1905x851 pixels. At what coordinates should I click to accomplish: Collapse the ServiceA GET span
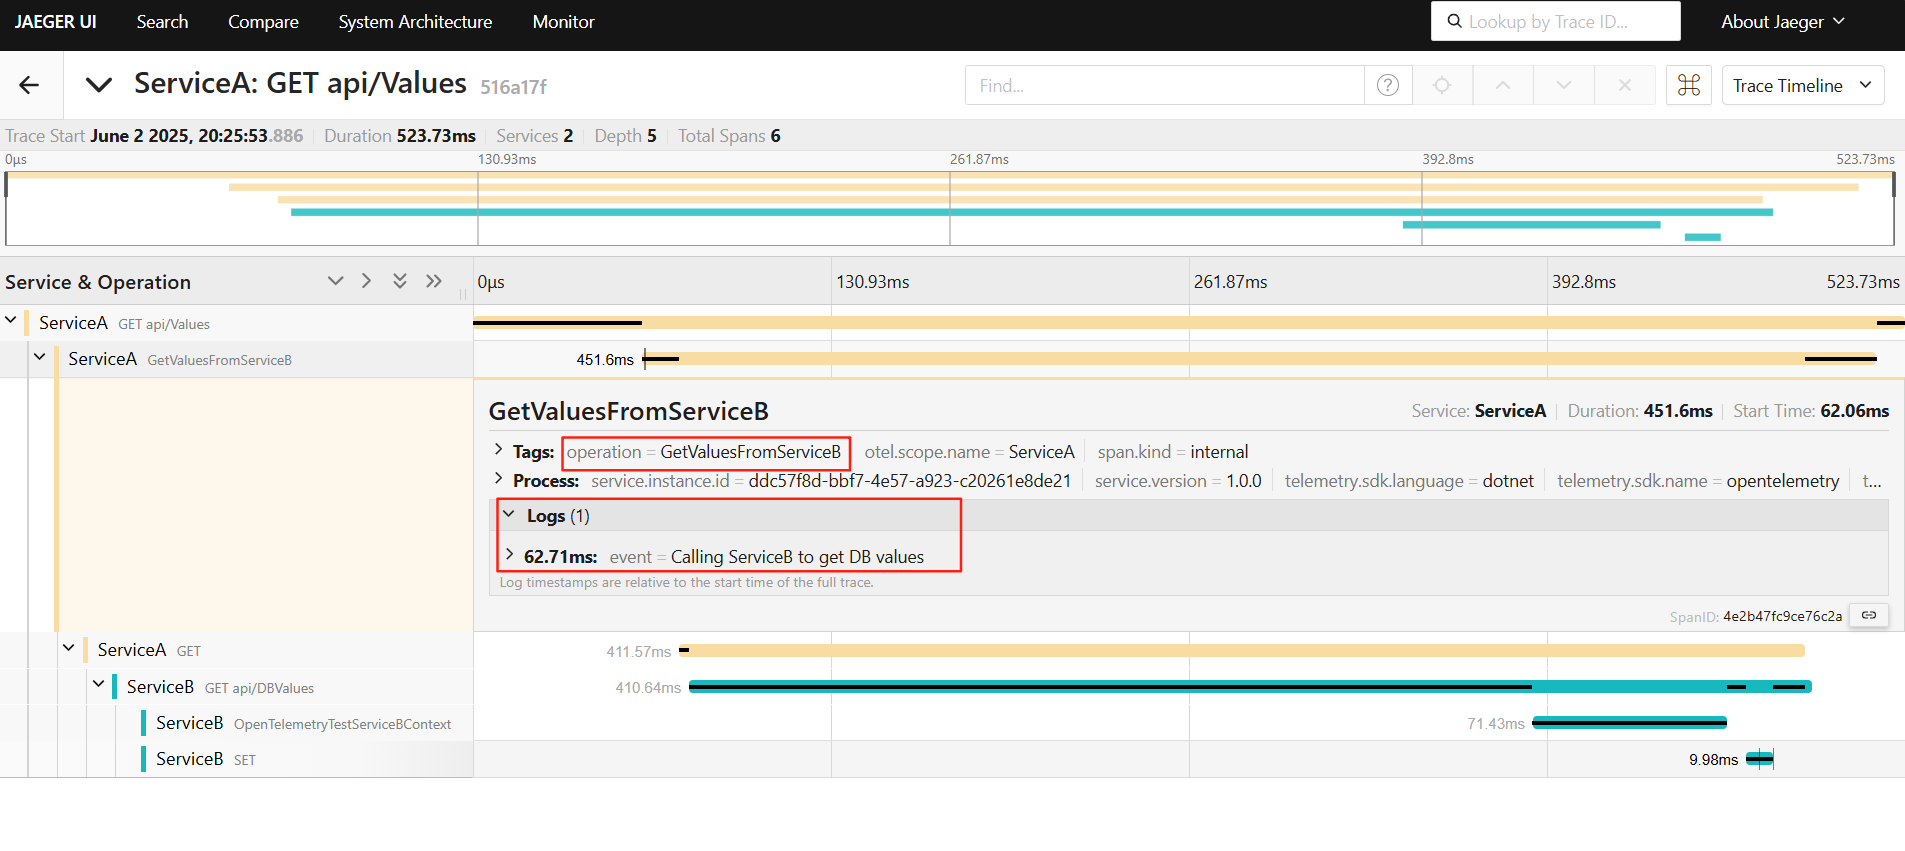tap(69, 648)
